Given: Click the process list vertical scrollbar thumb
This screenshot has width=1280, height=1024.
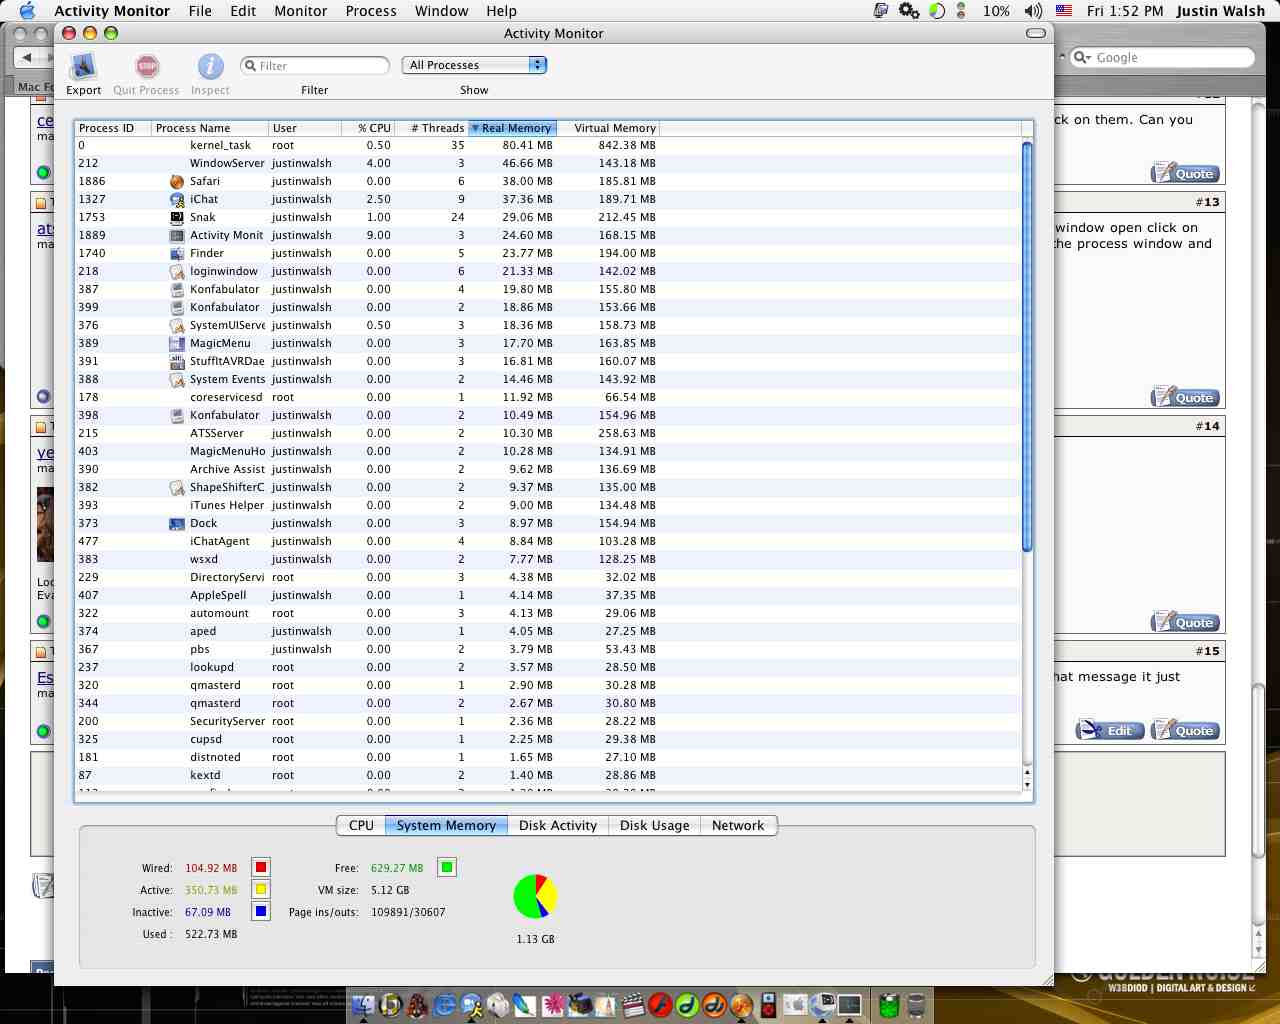Looking at the screenshot, I should click(1027, 346).
